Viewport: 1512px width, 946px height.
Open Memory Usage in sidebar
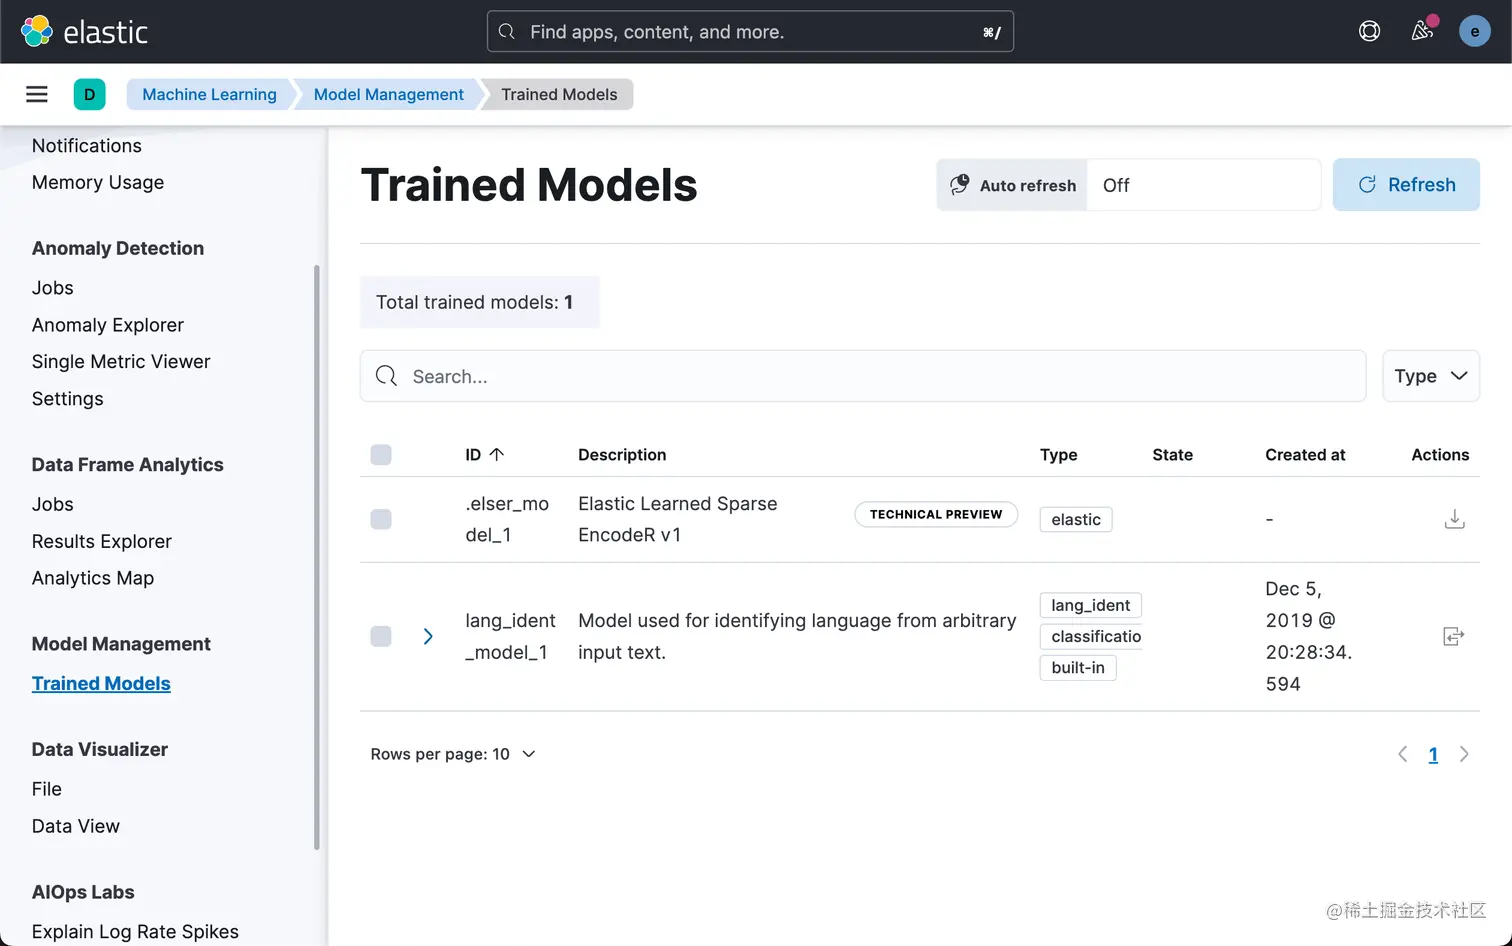pos(98,182)
